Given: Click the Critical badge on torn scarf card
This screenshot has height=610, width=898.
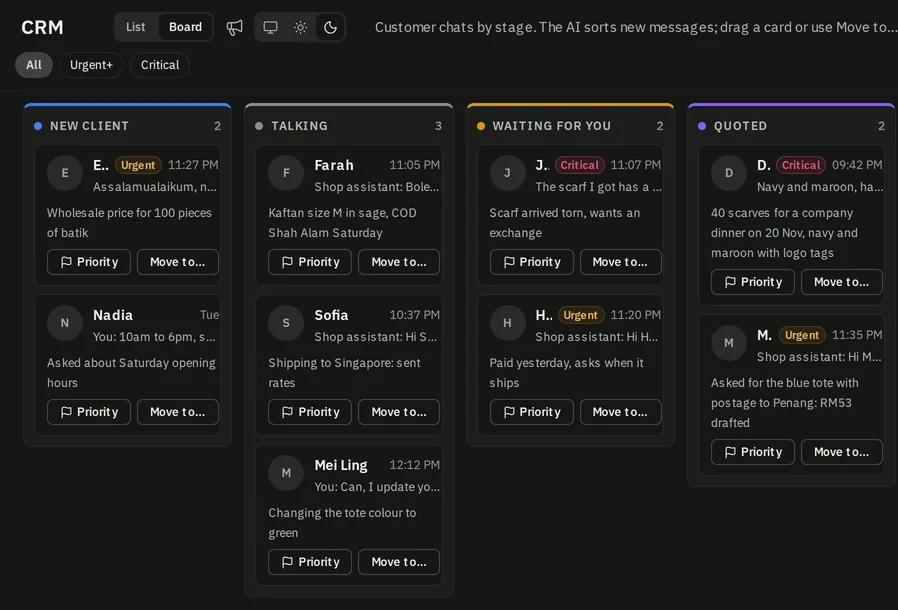Looking at the screenshot, I should click(580, 165).
